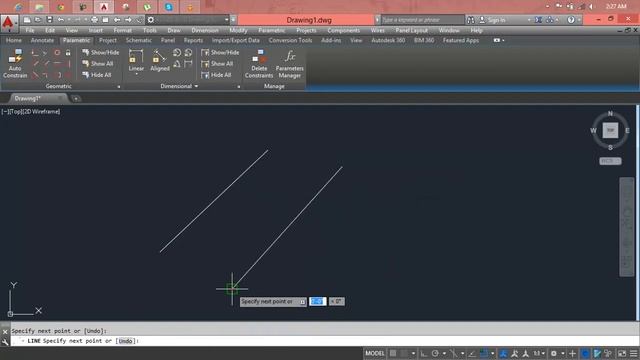Click Show/Hide in Dimensional panel
Image resolution: width=640 pixels, height=360 pixels.
tap(220, 52)
